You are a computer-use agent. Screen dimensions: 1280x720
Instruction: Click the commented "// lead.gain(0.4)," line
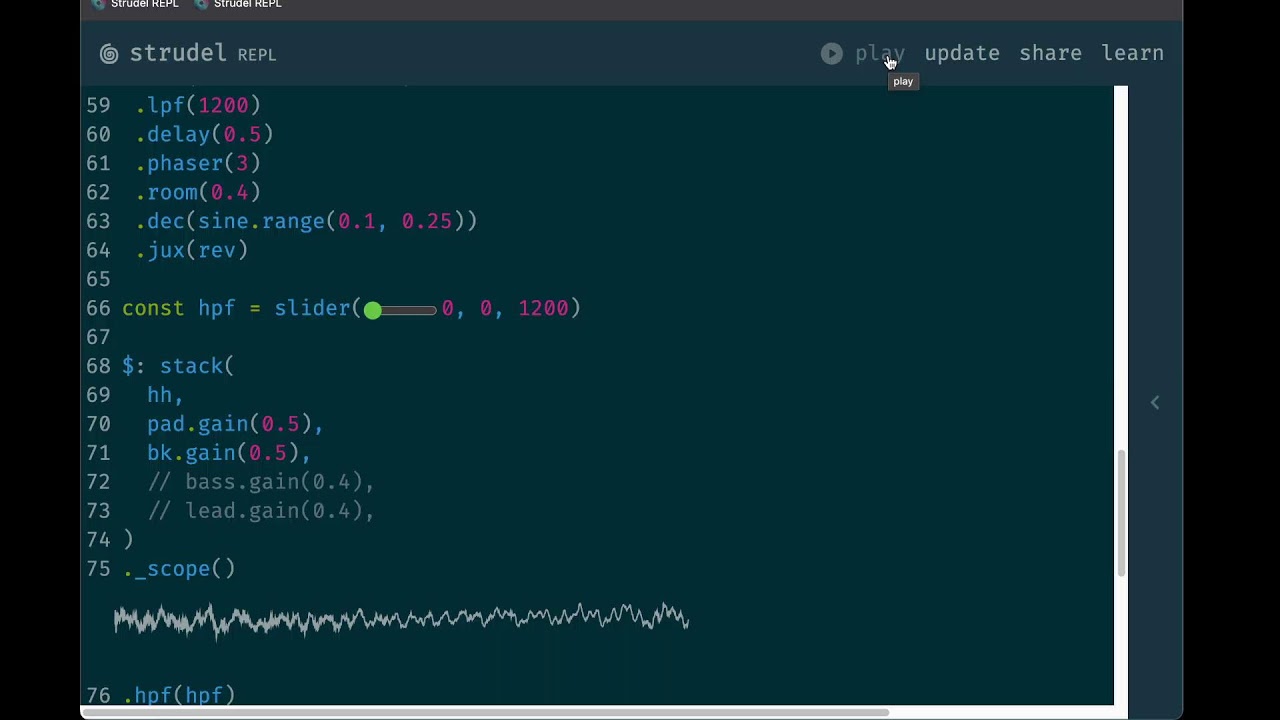261,511
